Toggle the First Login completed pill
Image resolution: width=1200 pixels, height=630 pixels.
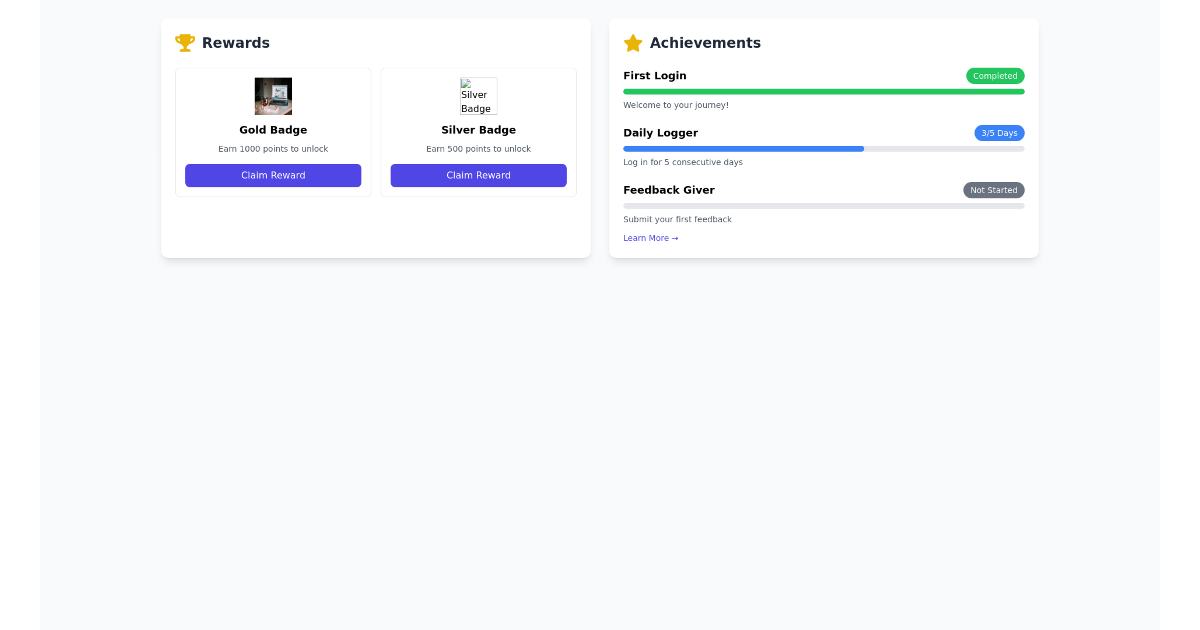(x=994, y=75)
